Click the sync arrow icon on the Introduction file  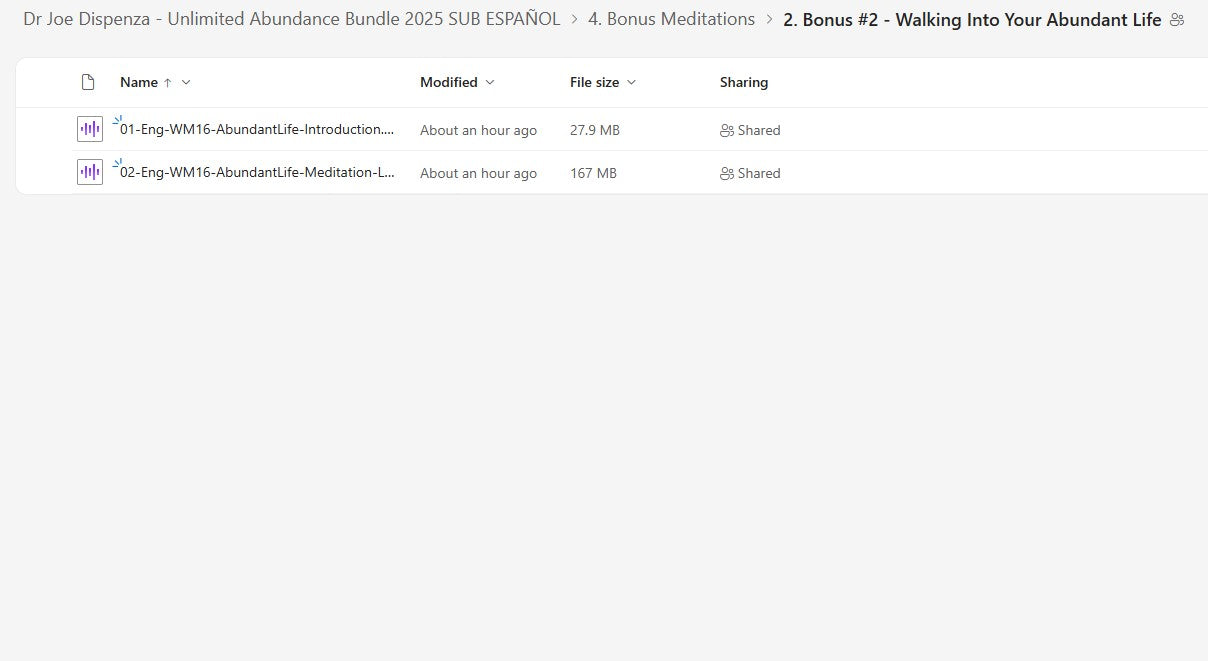coord(117,118)
